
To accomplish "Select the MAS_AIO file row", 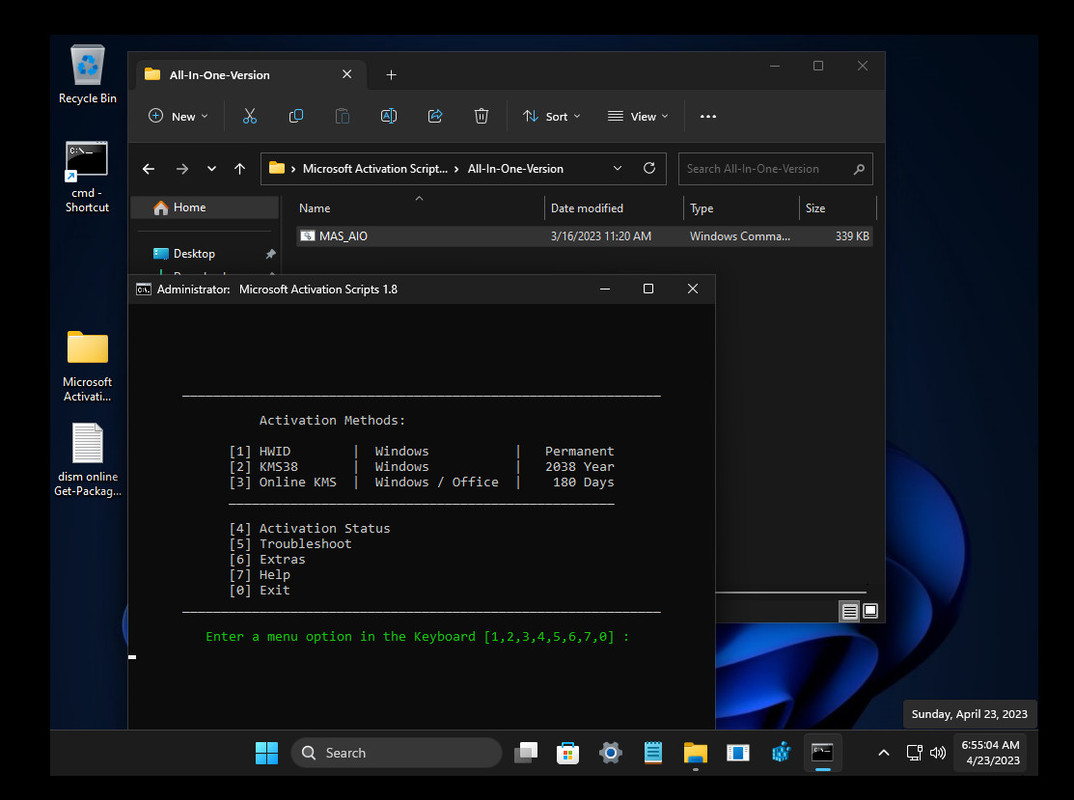I will [x=584, y=236].
